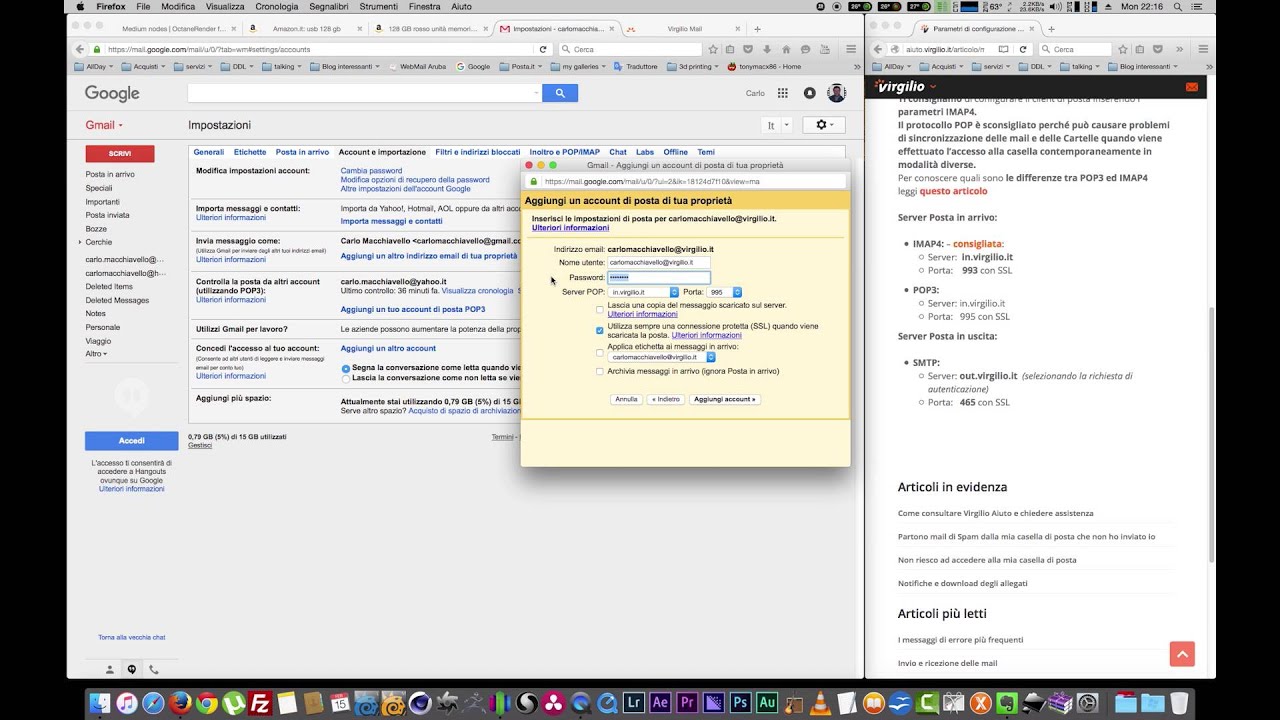This screenshot has width=1280, height=720.
Task: Click the Hangouts contacts person icon
Action: click(110, 669)
